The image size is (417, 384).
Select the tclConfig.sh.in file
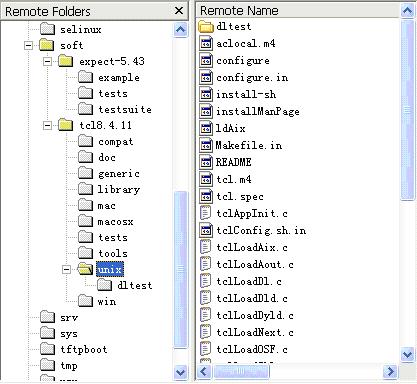coord(261,230)
